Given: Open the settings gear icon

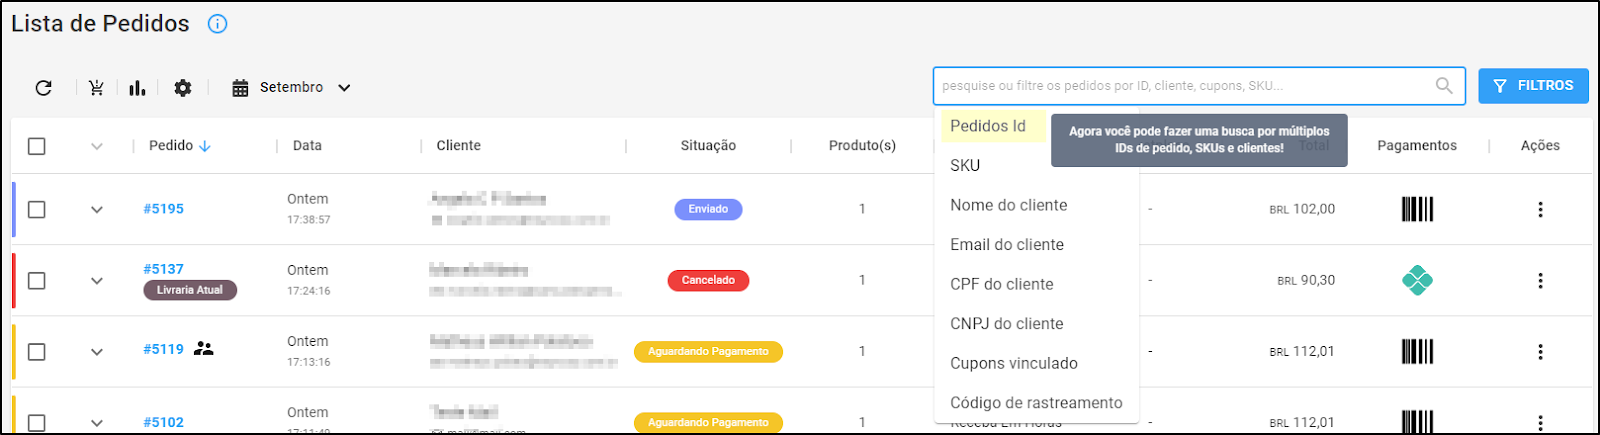Looking at the screenshot, I should (x=182, y=88).
